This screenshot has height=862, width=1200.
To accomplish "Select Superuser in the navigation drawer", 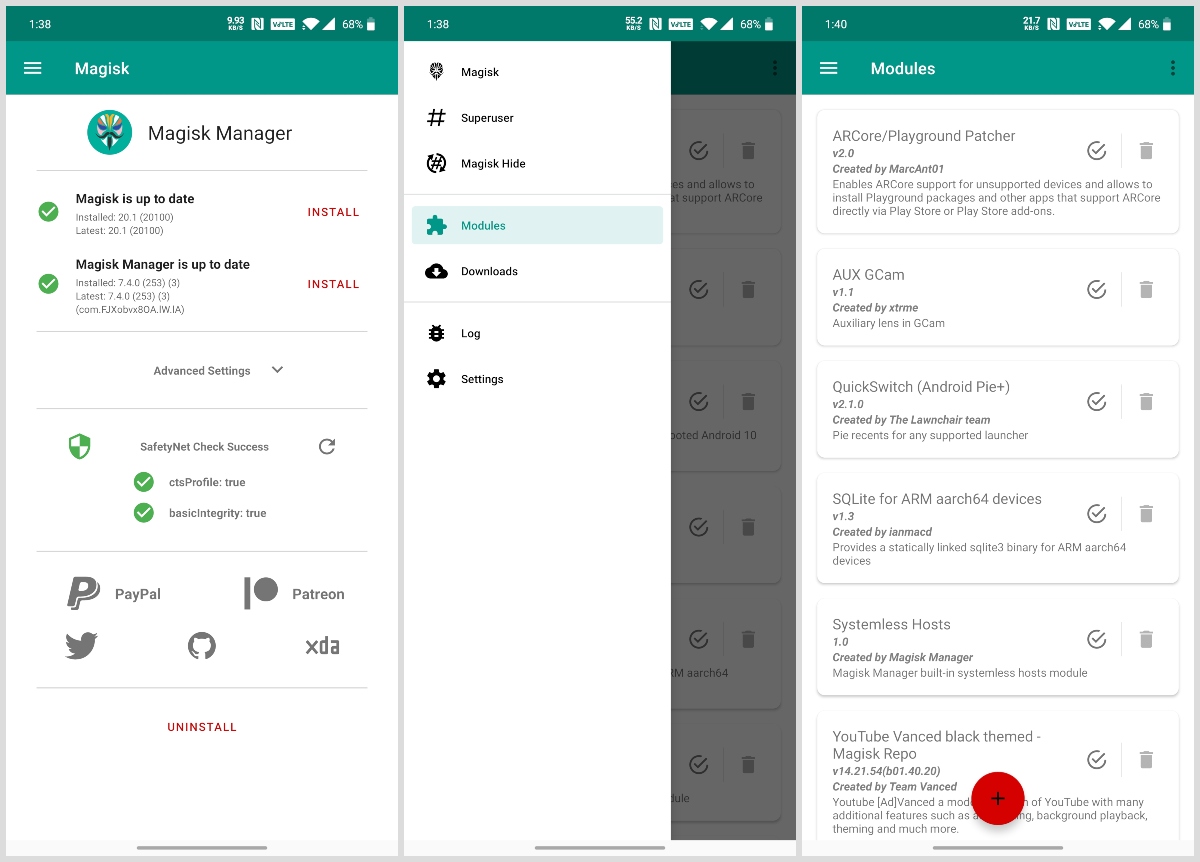I will (x=537, y=118).
